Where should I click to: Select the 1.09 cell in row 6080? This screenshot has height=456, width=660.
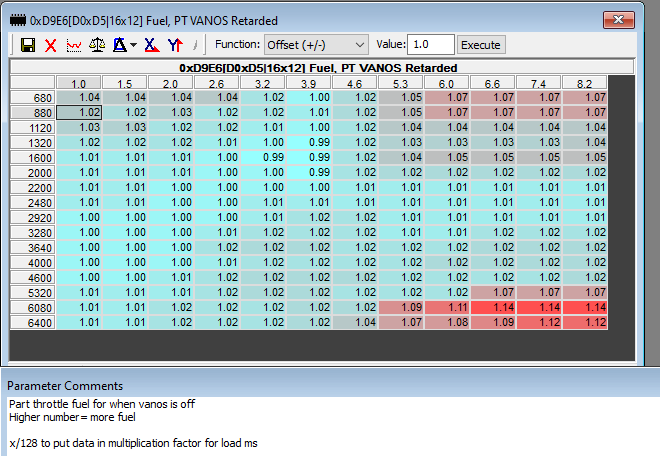pos(402,307)
